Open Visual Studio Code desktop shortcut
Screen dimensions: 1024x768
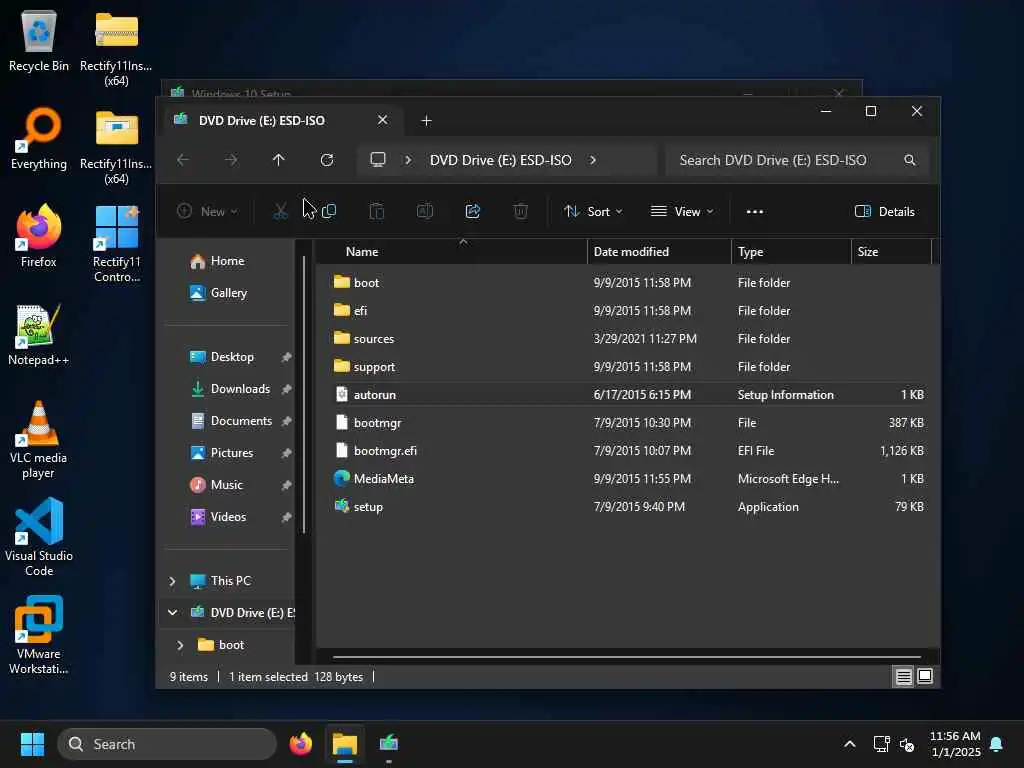39,537
